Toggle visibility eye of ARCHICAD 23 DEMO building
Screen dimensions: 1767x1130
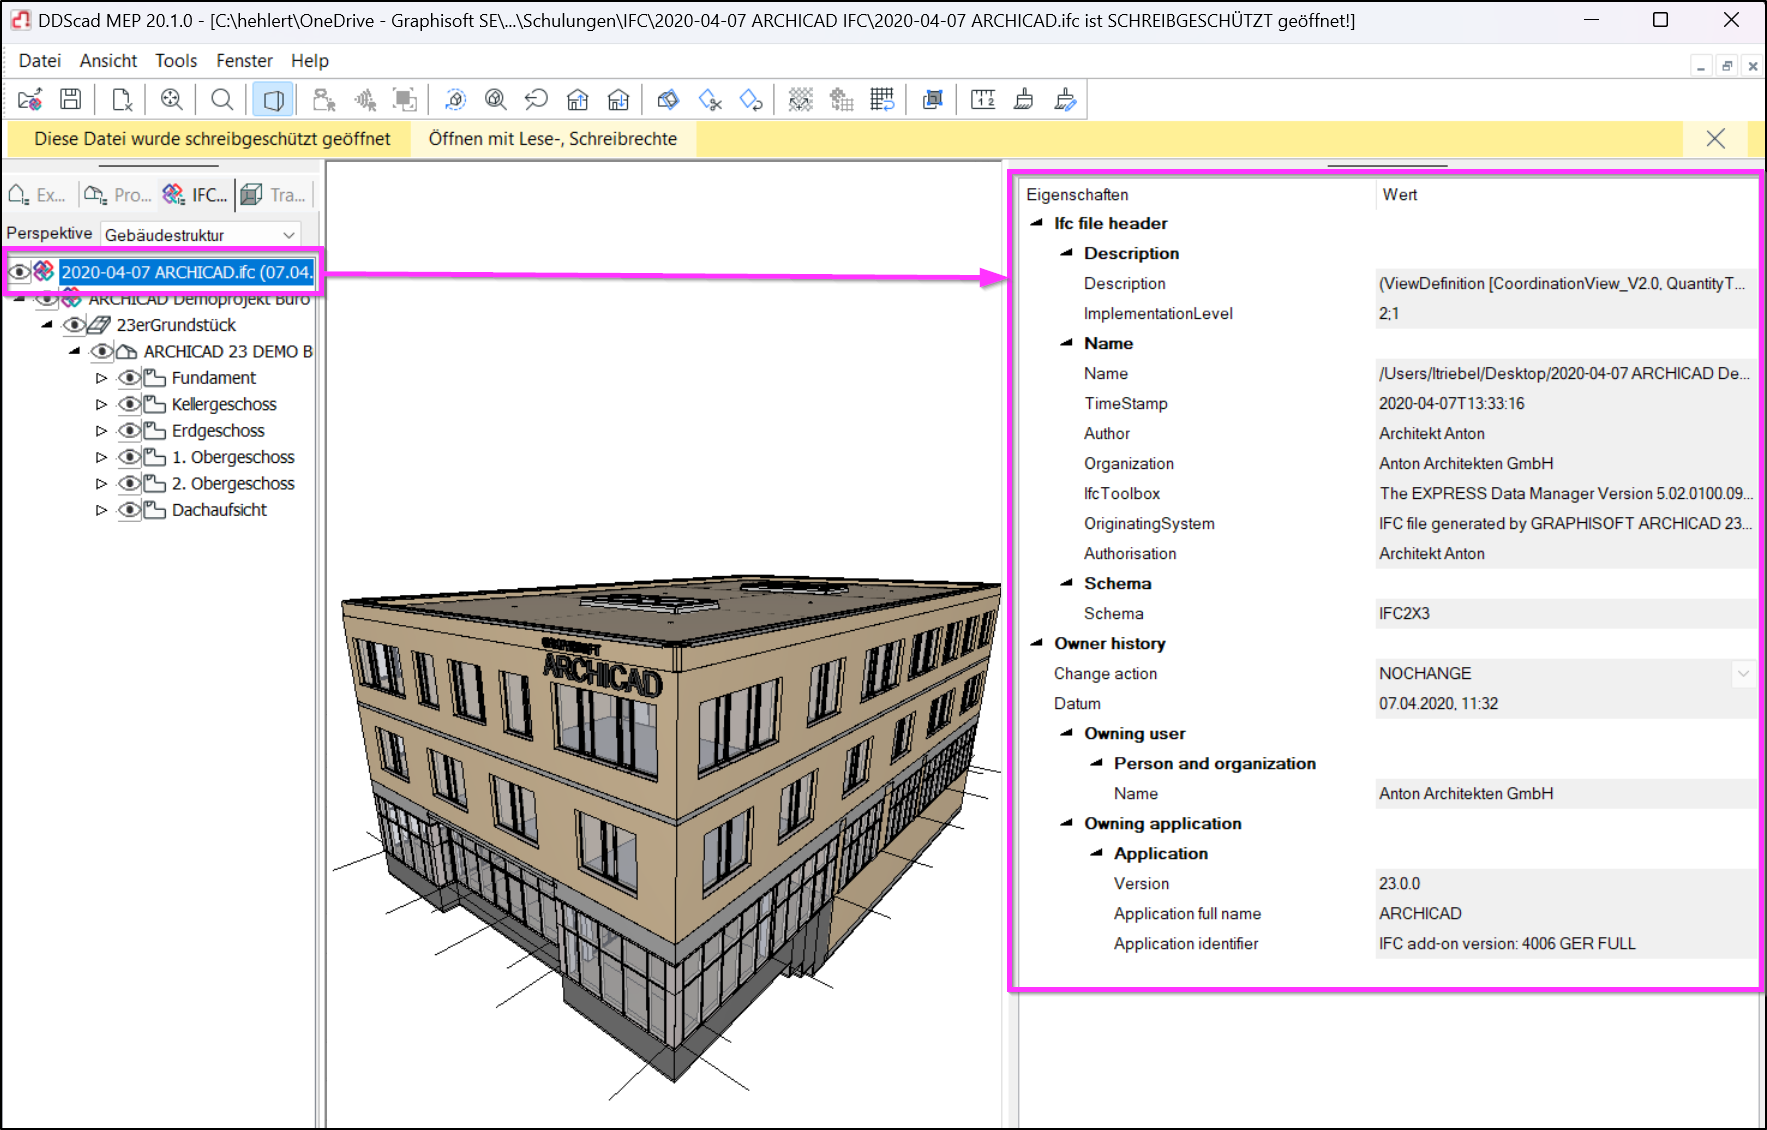click(x=102, y=351)
